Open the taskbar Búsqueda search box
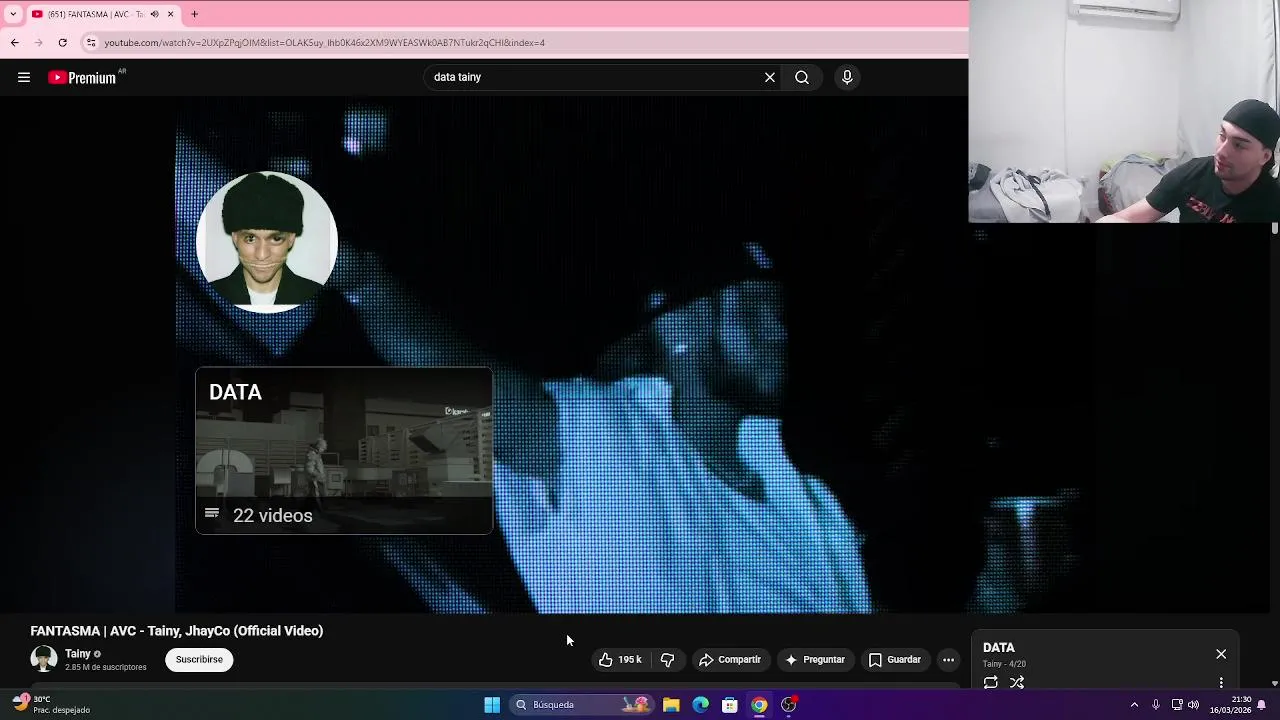This screenshot has width=1280, height=720. pos(583,705)
